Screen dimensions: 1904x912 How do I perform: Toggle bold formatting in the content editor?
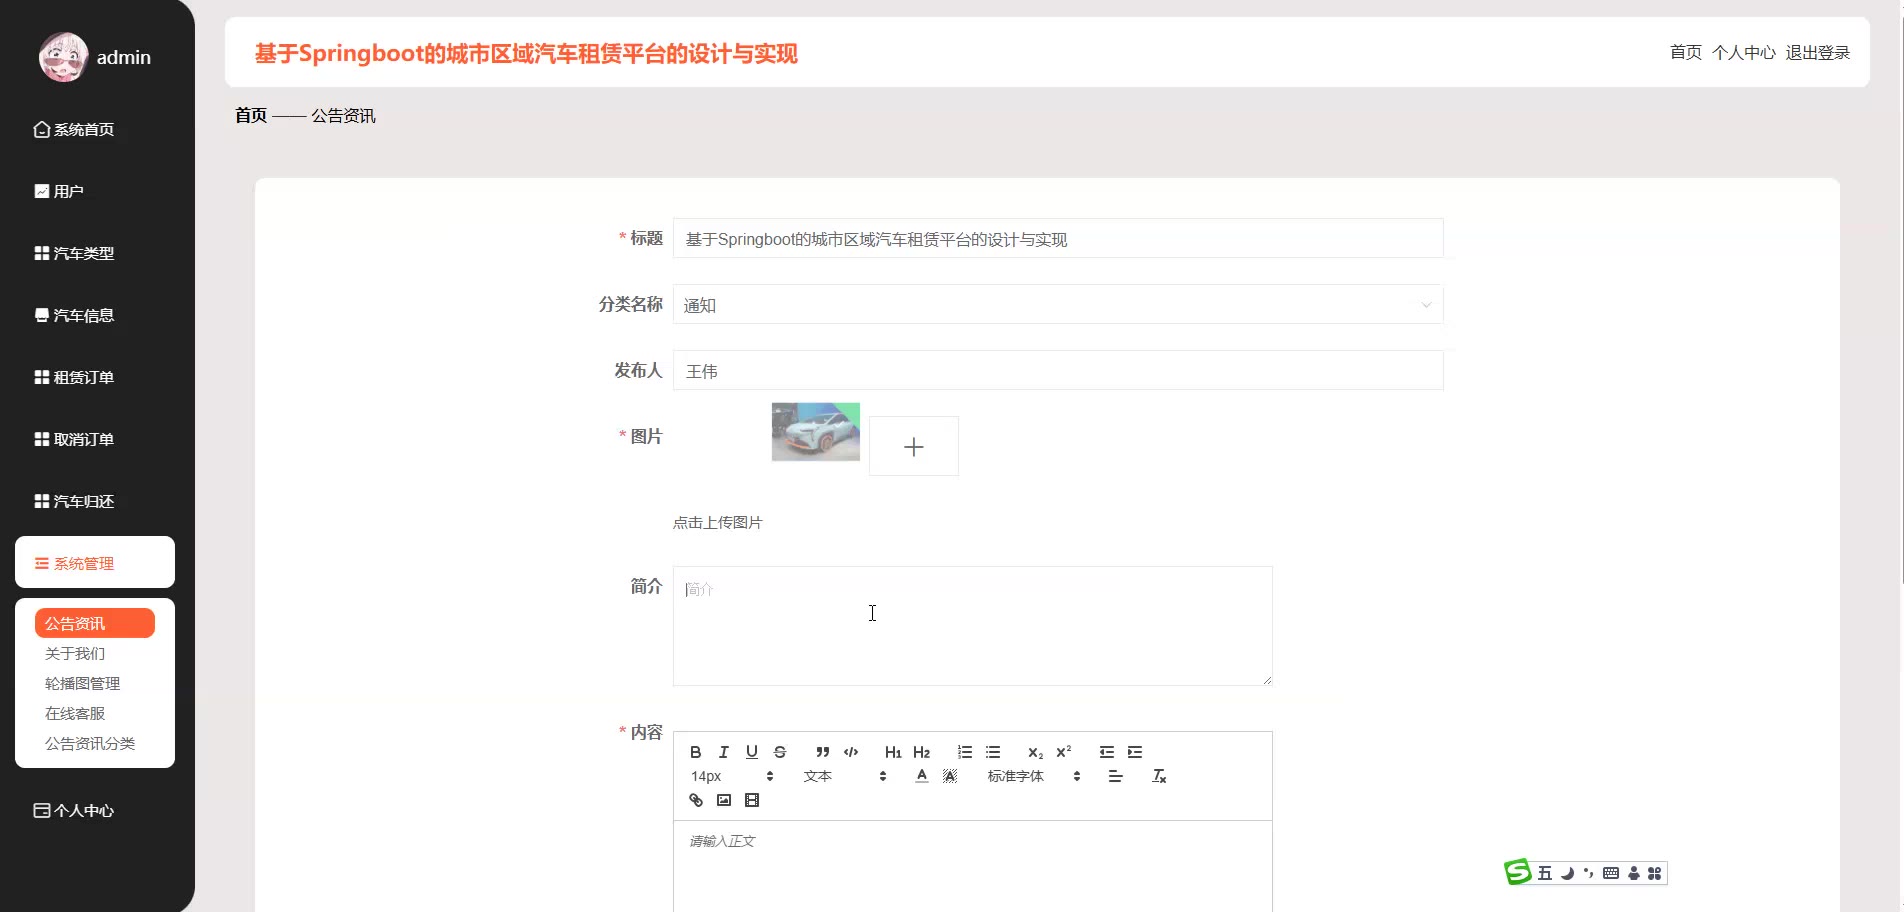pyautogui.click(x=696, y=752)
